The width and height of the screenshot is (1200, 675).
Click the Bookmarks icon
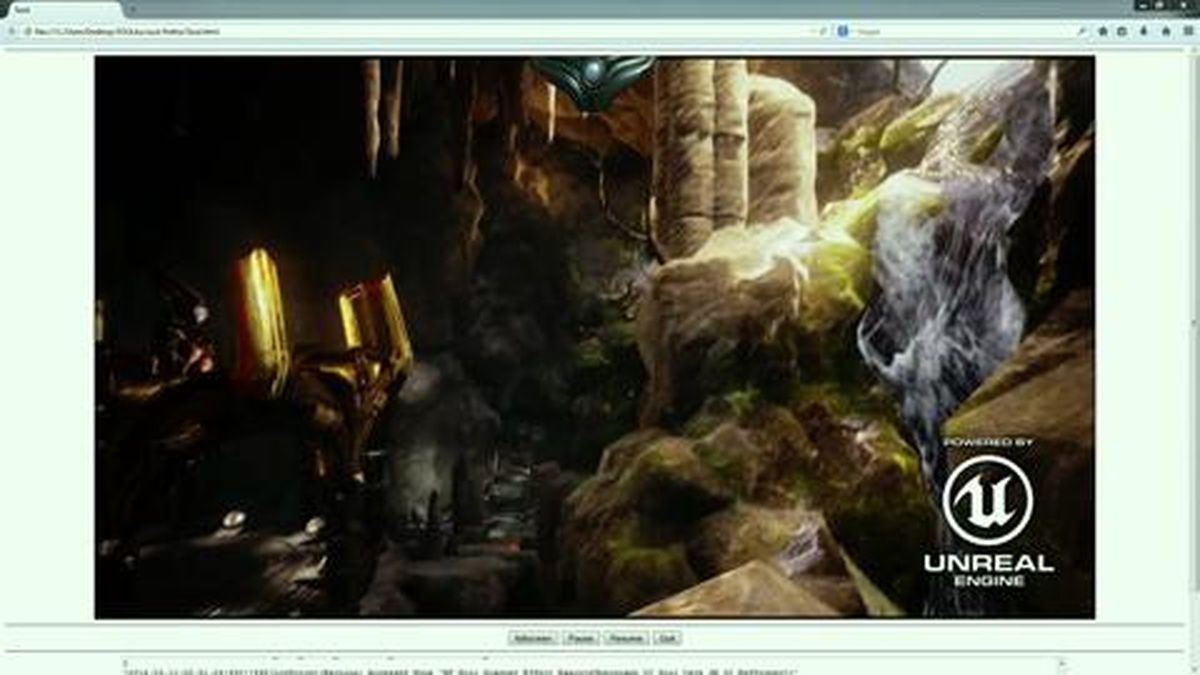[1122, 31]
